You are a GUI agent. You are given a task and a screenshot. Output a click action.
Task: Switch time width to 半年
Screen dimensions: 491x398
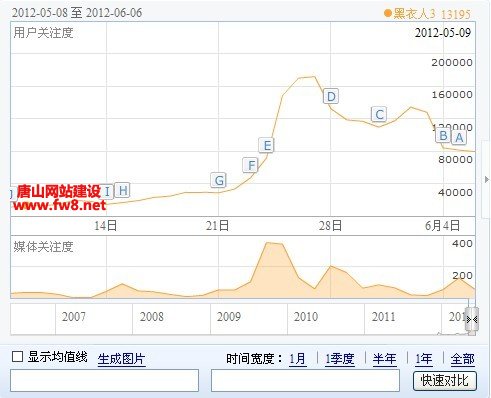click(385, 359)
